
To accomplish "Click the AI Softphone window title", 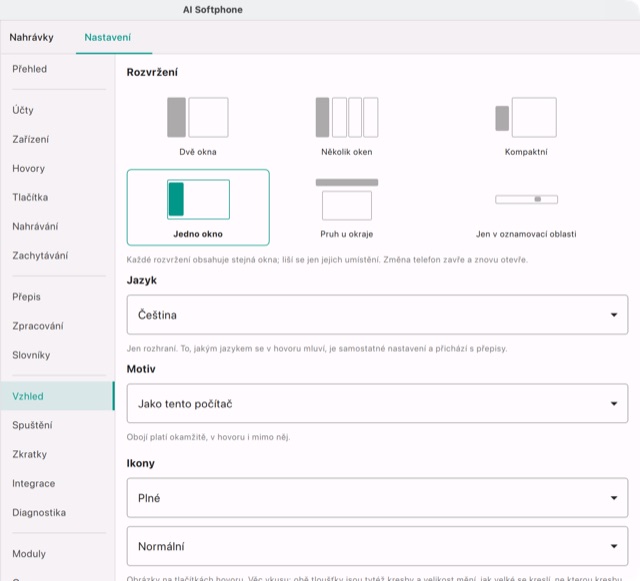I will tap(213, 10).
